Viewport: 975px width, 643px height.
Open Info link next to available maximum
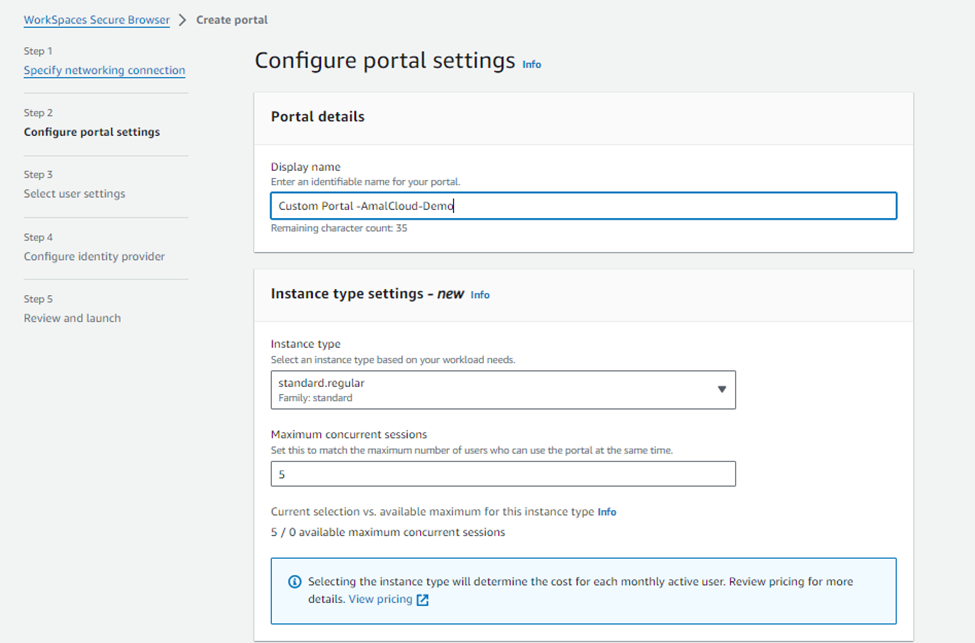click(x=607, y=512)
